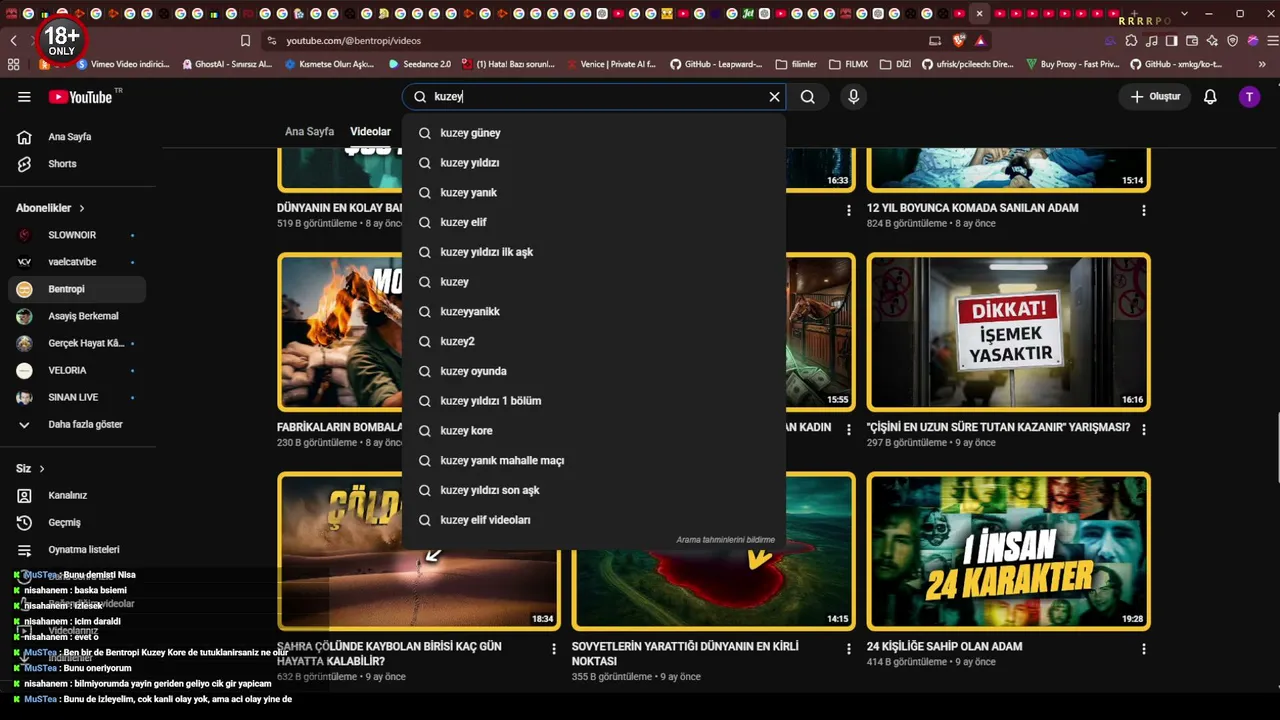Bookmark this page with the address bar icon
This screenshot has width=1280, height=720.
[245, 41]
